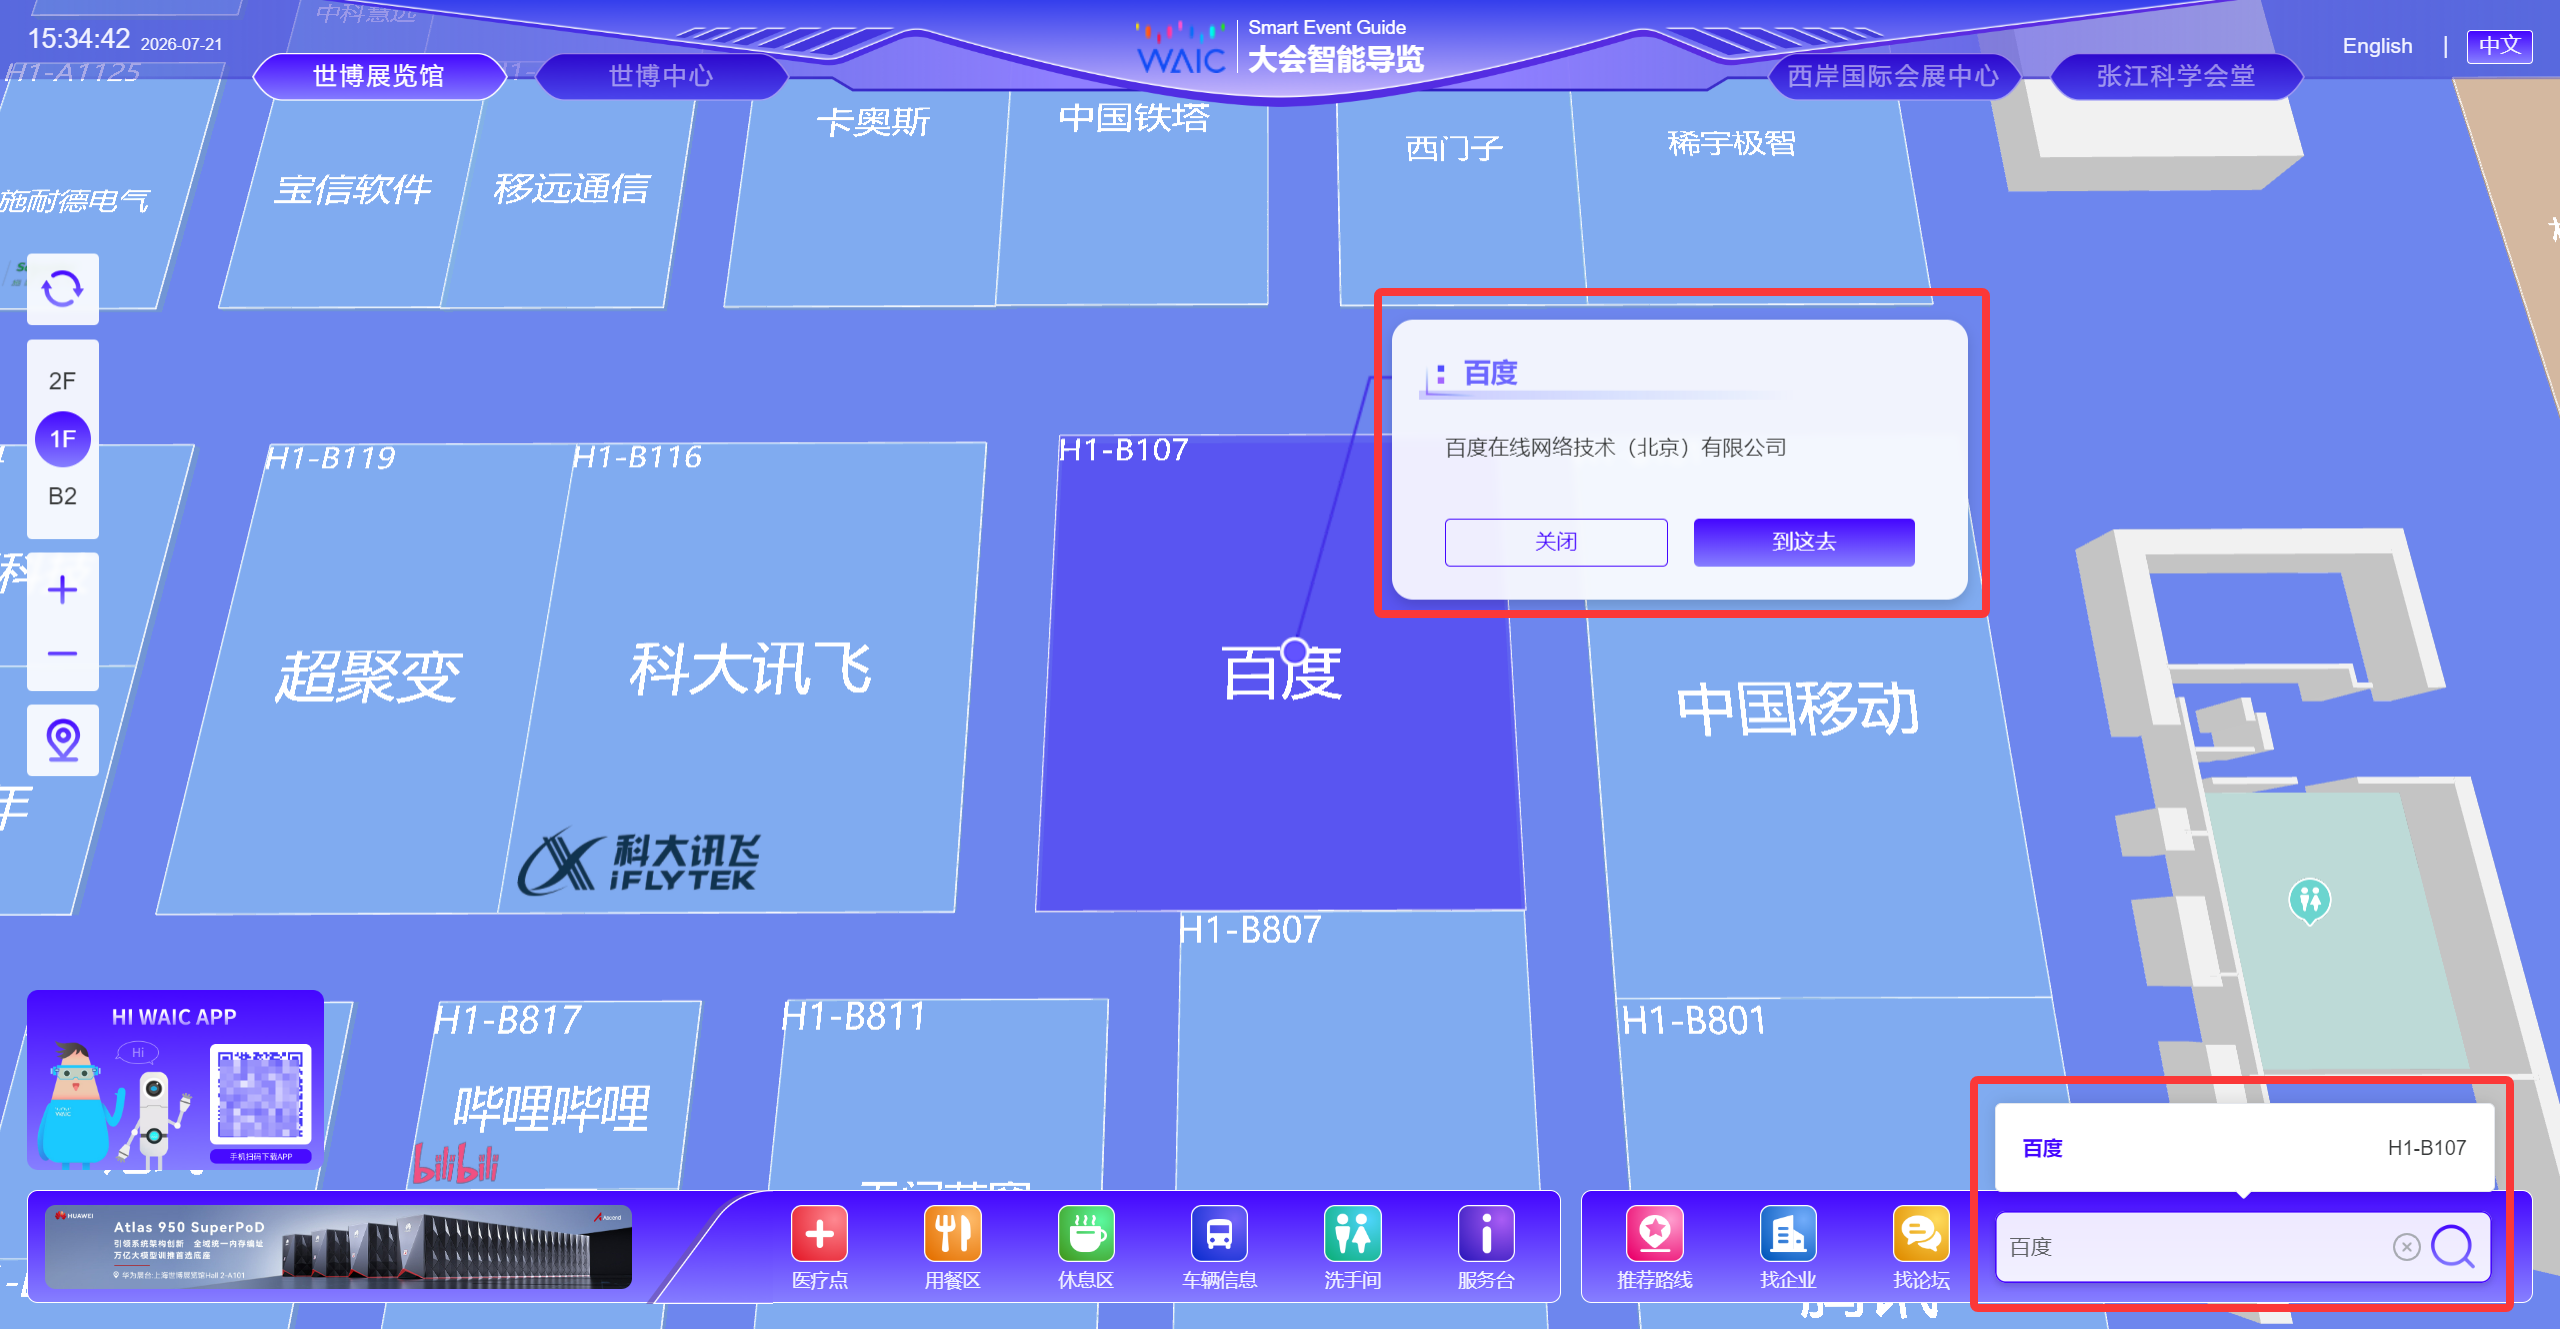
Task: Zoom out with the minus icon
Action: (x=62, y=654)
